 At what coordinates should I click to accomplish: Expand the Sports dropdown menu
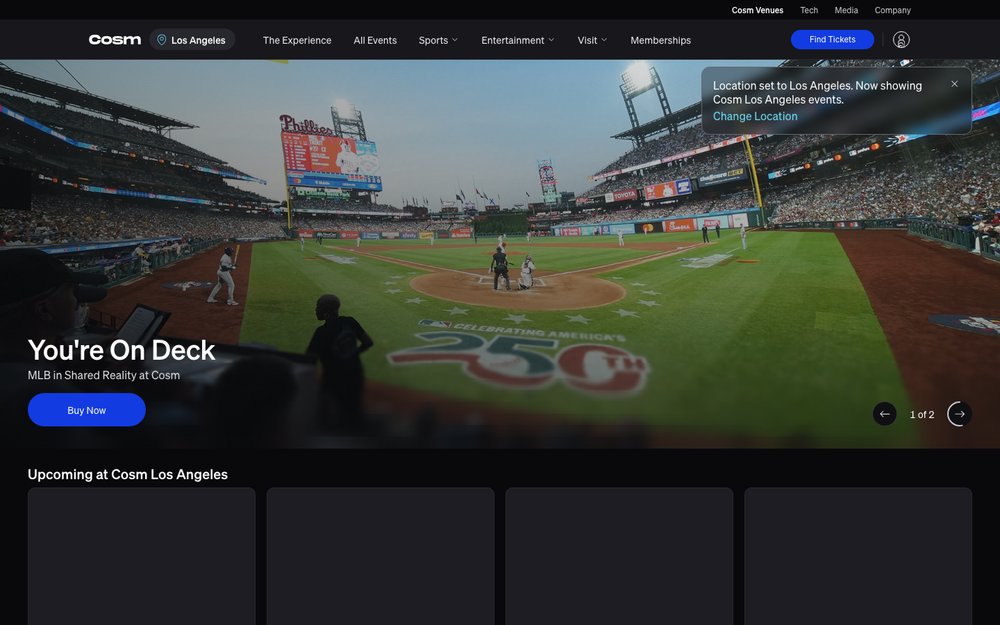pos(438,40)
